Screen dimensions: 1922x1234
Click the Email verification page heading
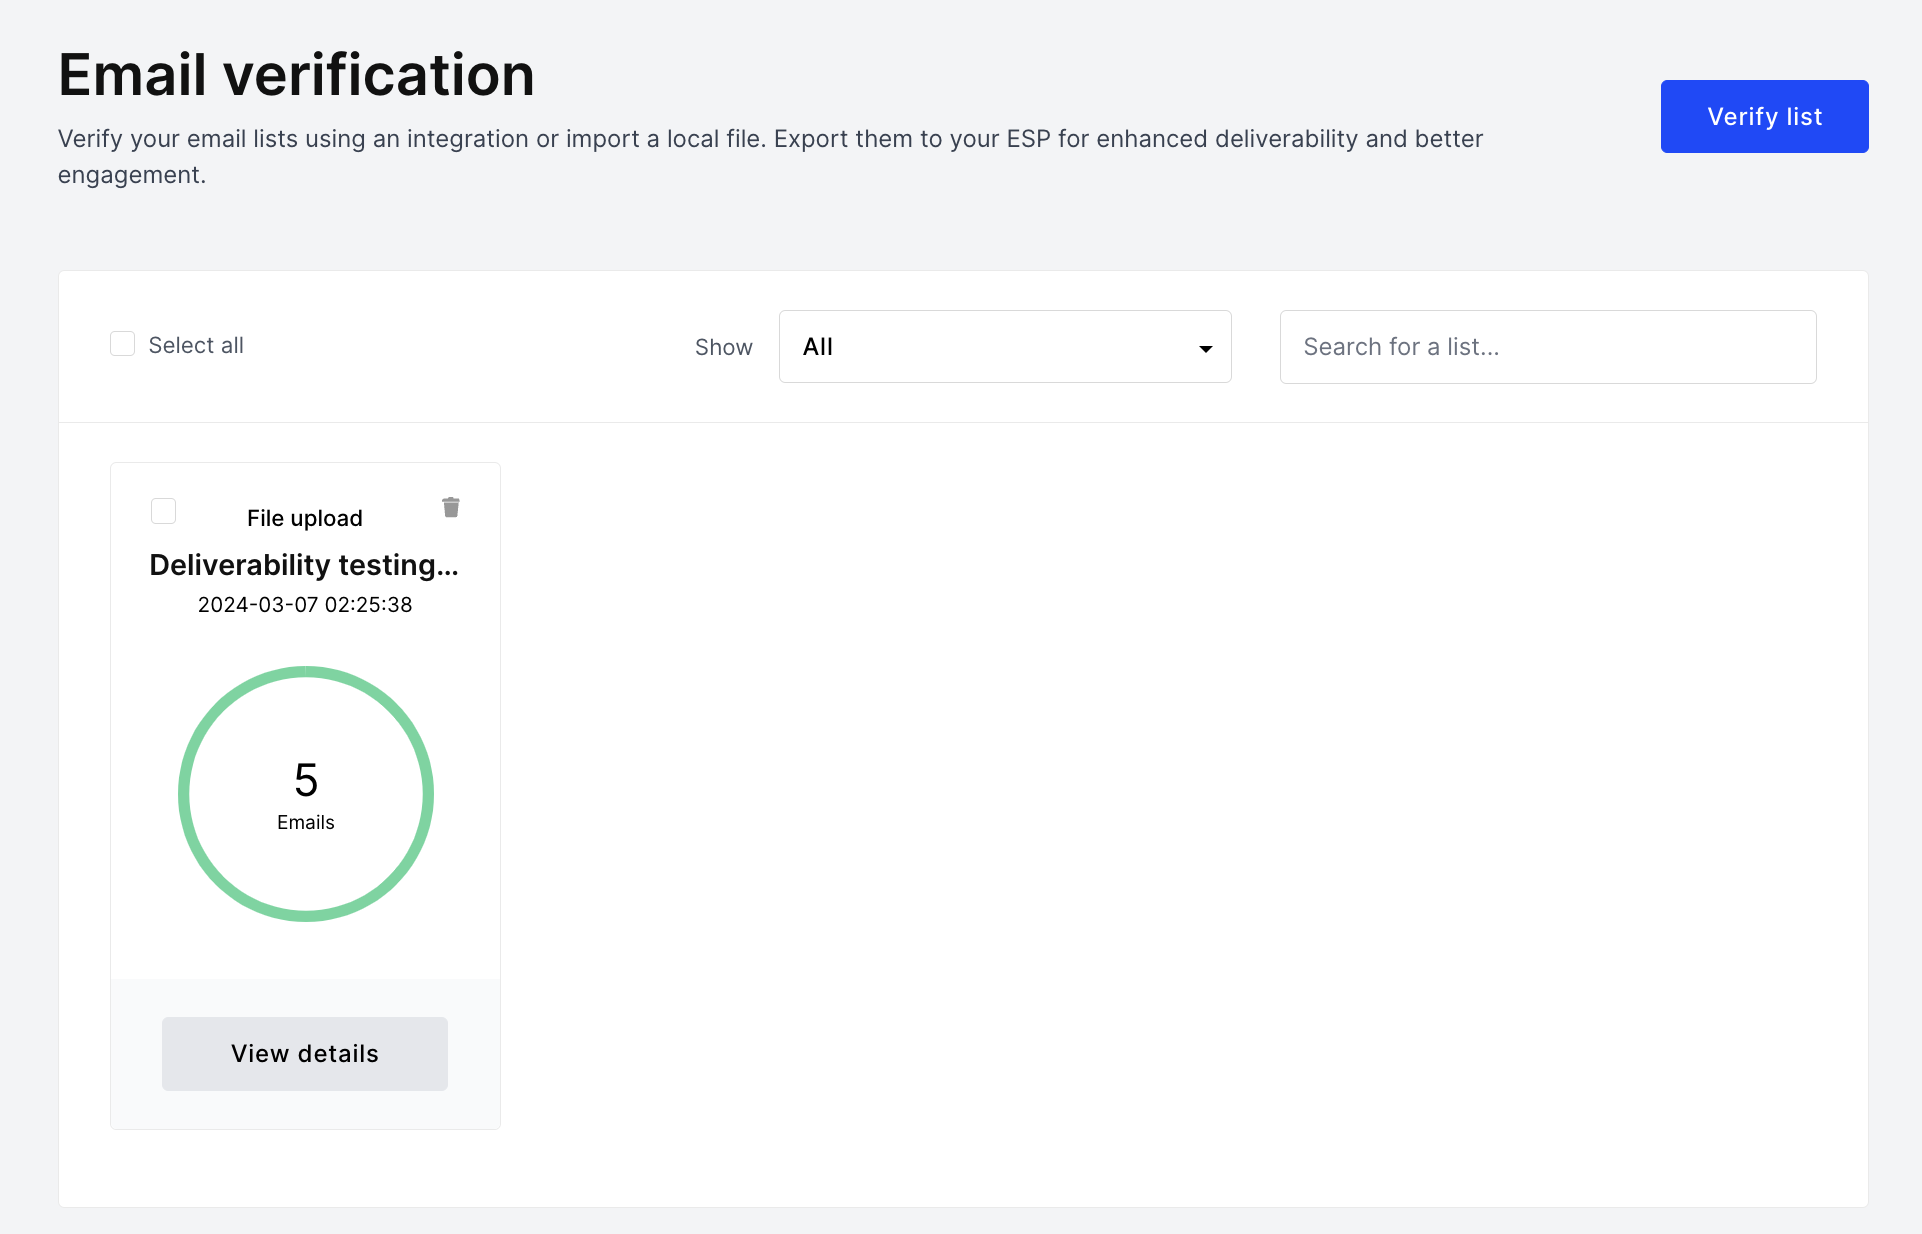(296, 75)
